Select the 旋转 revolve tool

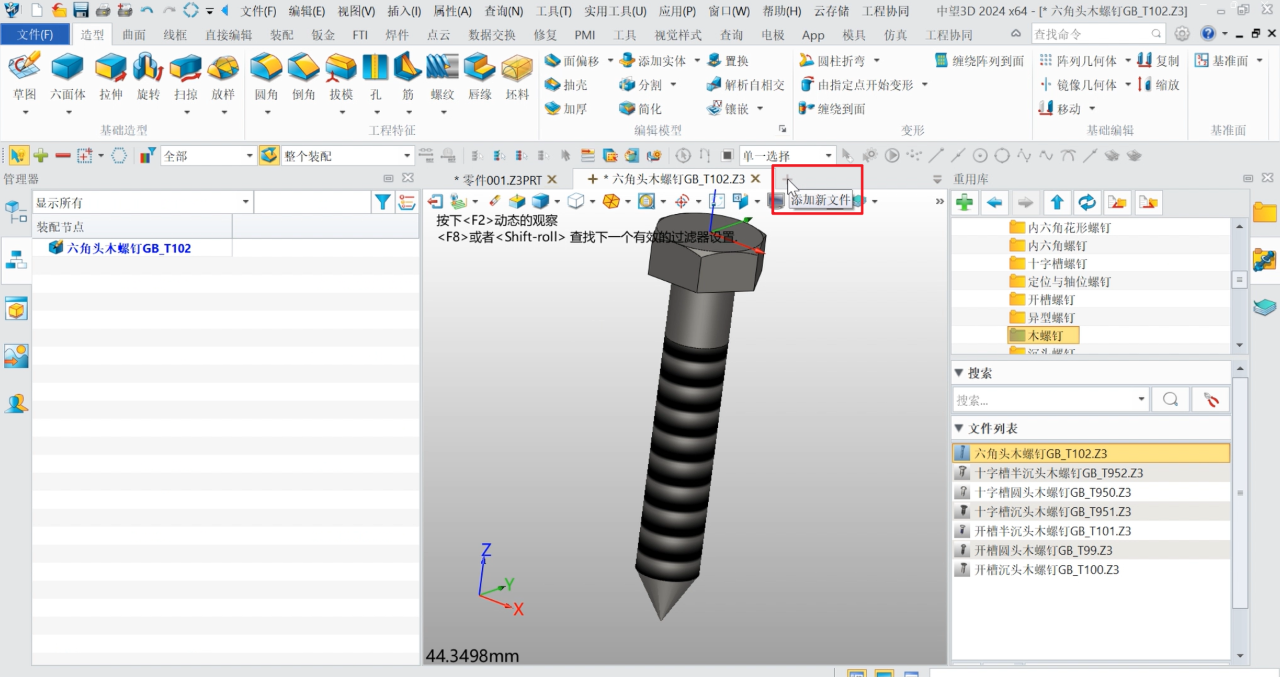click(148, 77)
